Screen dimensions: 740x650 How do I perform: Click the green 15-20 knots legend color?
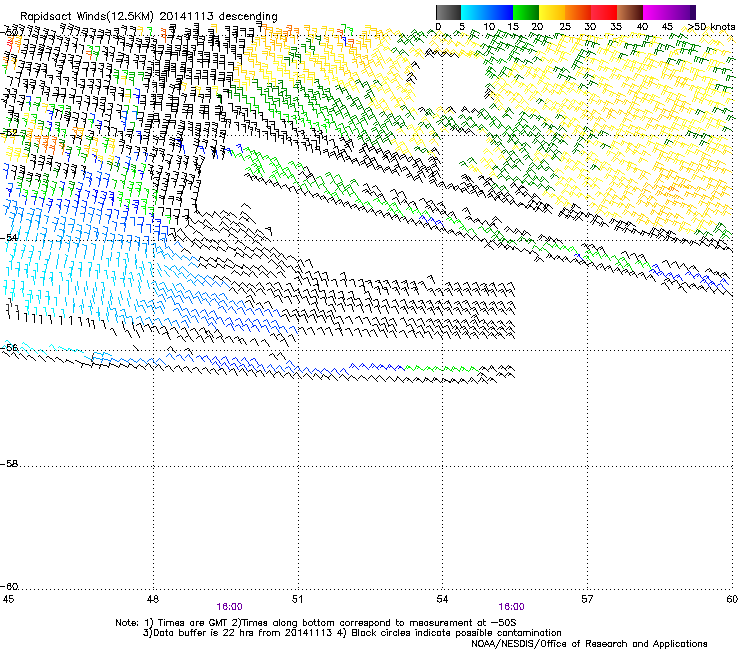(526, 12)
